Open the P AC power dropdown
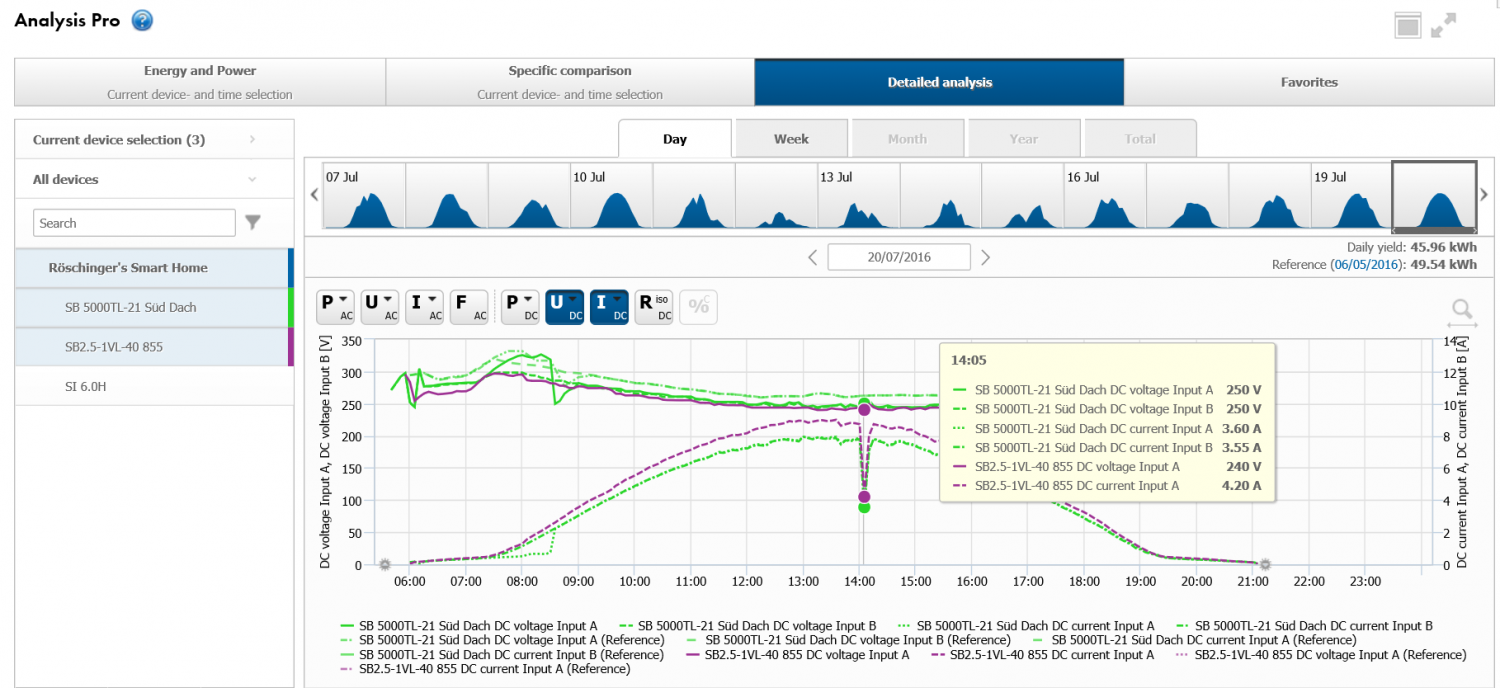1500x688 pixels. [335, 307]
